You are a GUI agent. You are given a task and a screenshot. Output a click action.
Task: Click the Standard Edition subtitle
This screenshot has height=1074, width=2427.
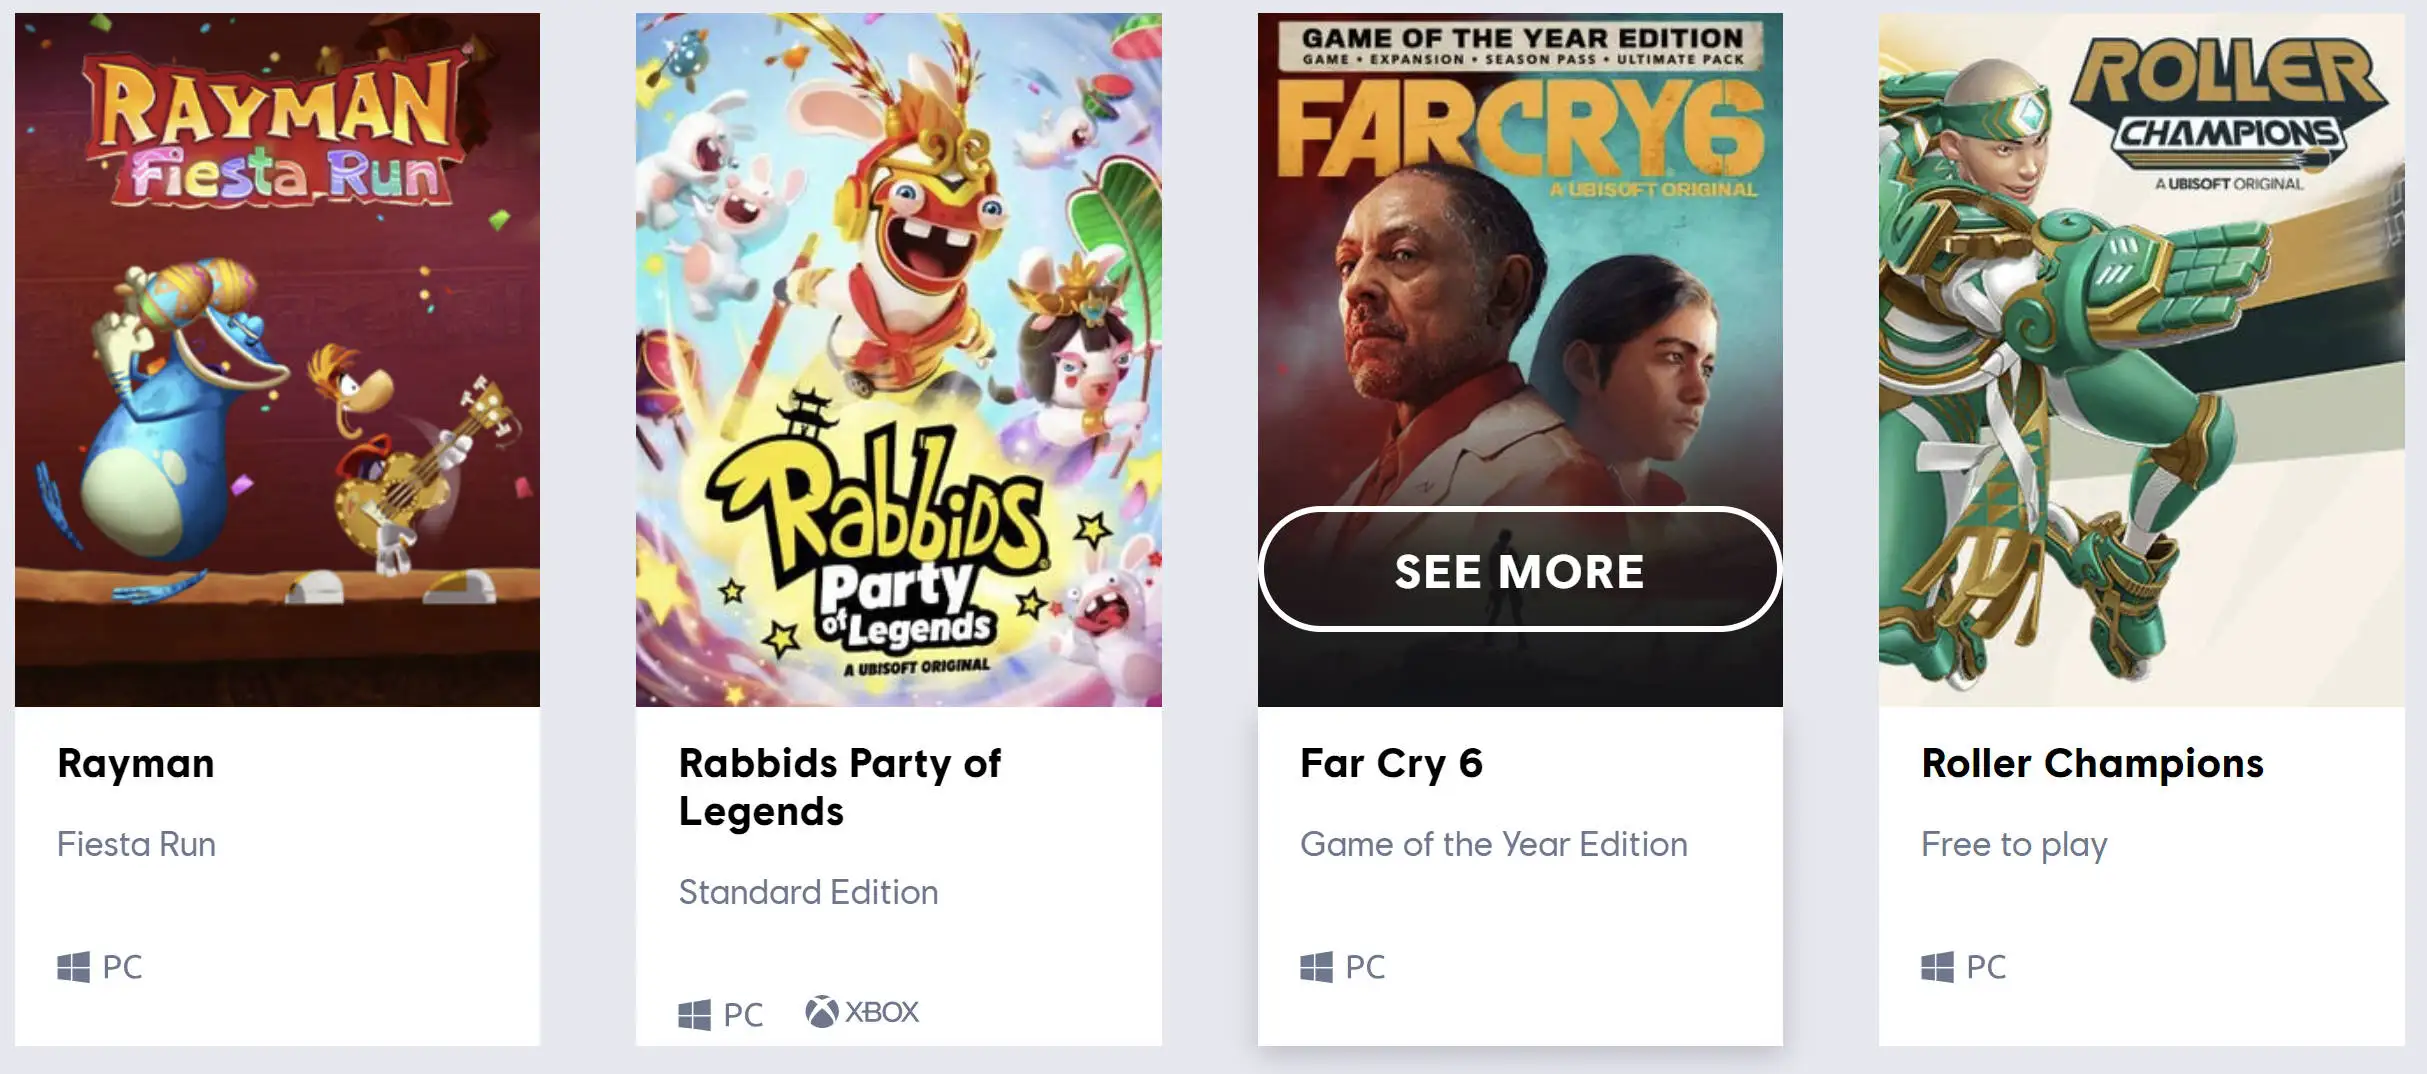[808, 892]
